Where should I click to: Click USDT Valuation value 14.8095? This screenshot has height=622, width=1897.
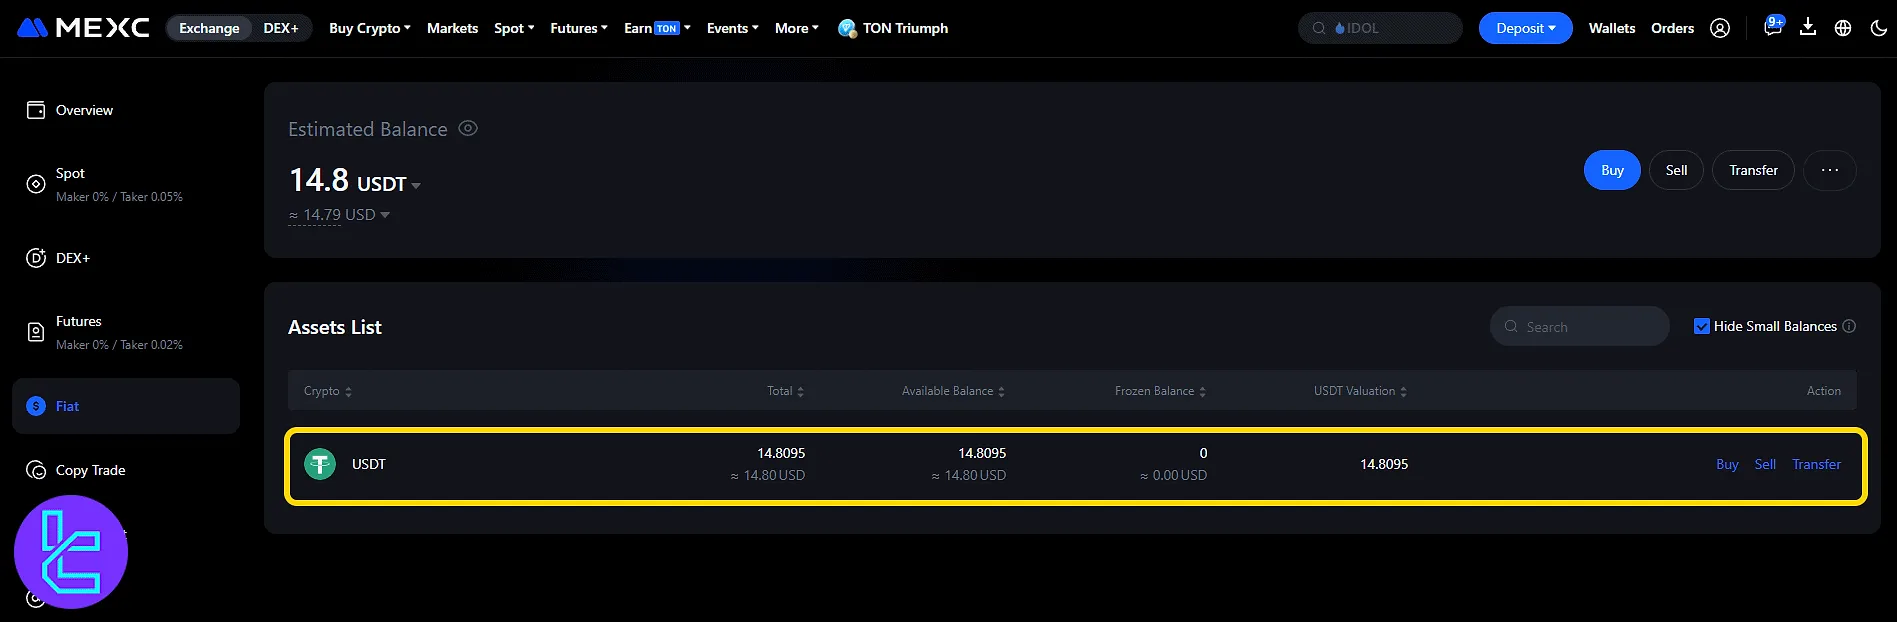pyautogui.click(x=1384, y=464)
